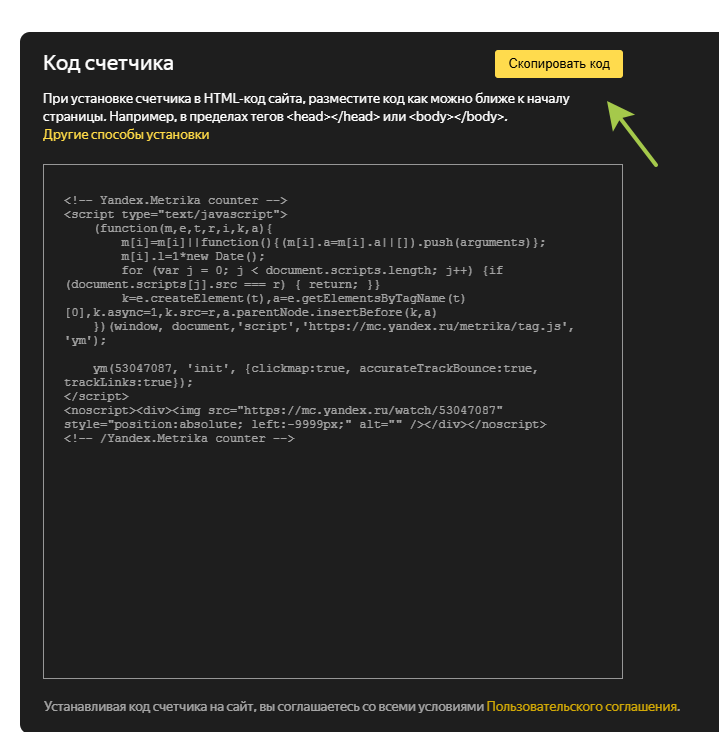
Task: Click the 'for (var j = 0' loop line
Action: (300, 270)
